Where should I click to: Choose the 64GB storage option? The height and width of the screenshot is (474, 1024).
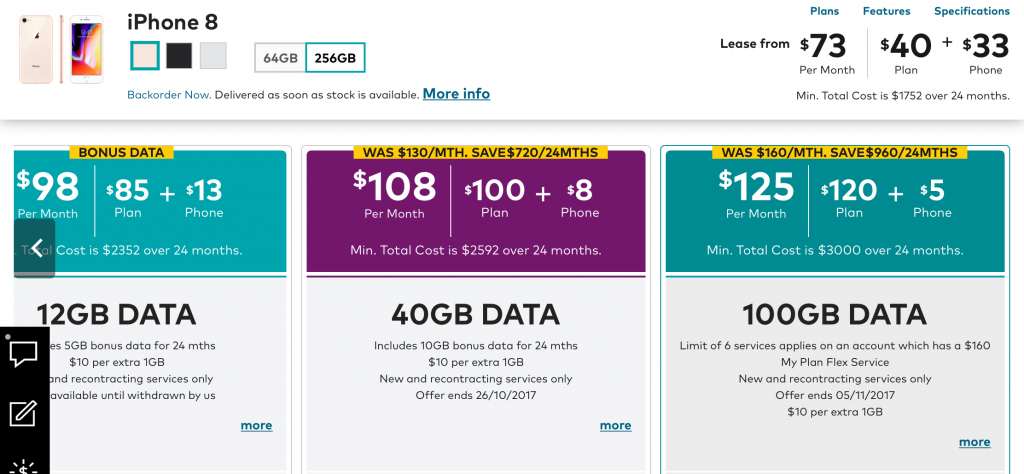(281, 58)
